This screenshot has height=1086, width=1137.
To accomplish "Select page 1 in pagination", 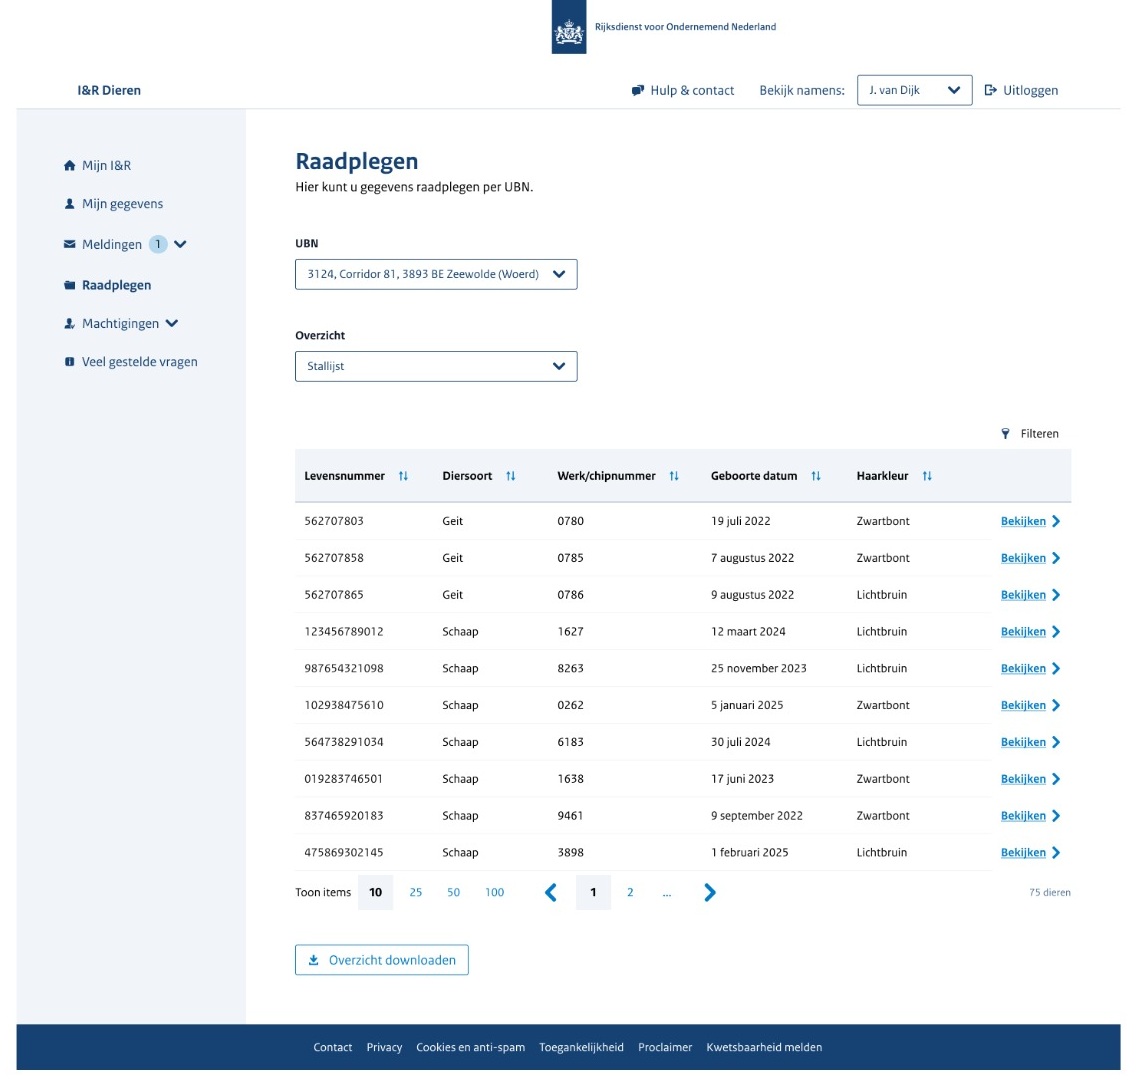I will (593, 892).
